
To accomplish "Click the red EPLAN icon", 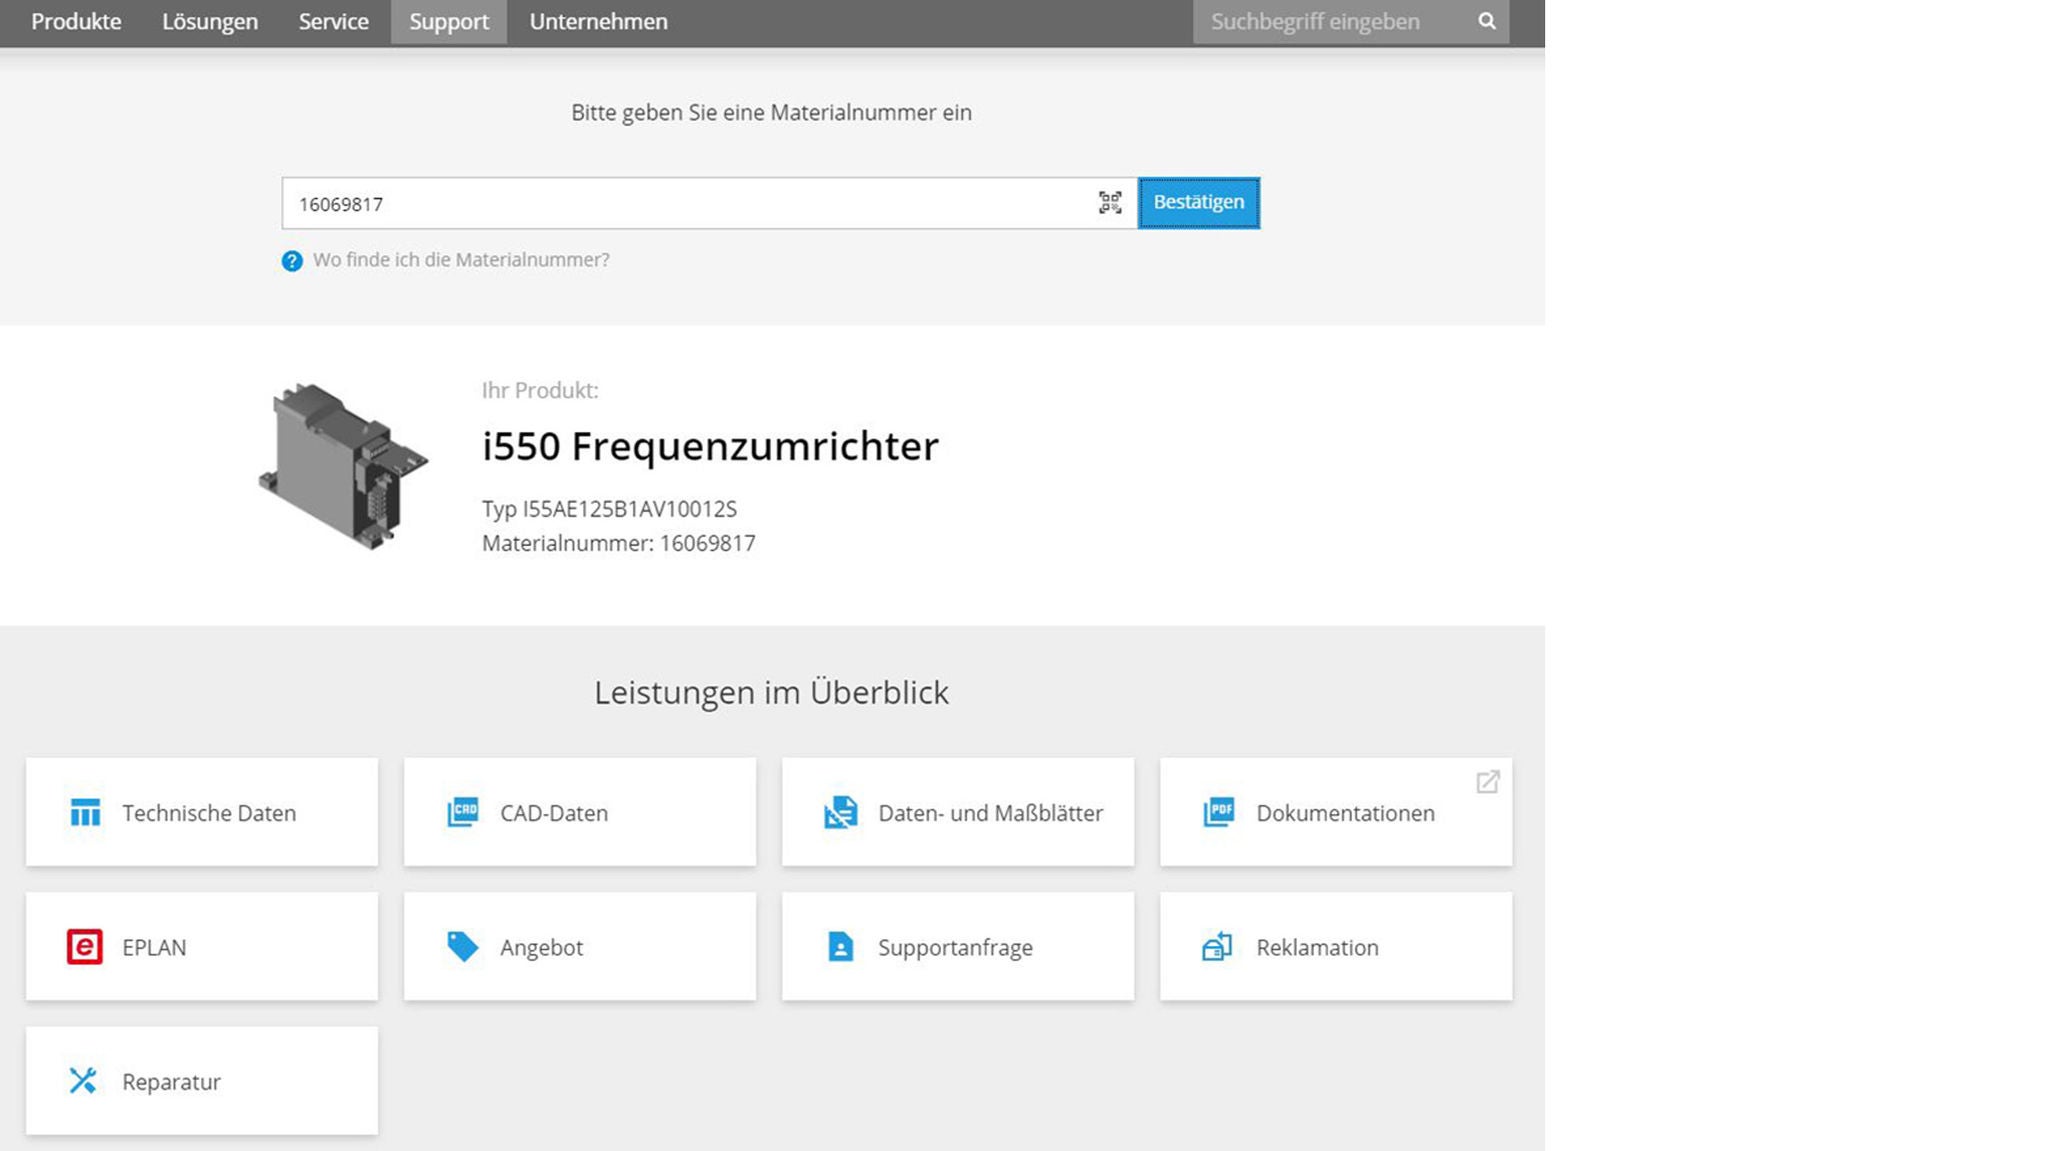I will tap(85, 946).
